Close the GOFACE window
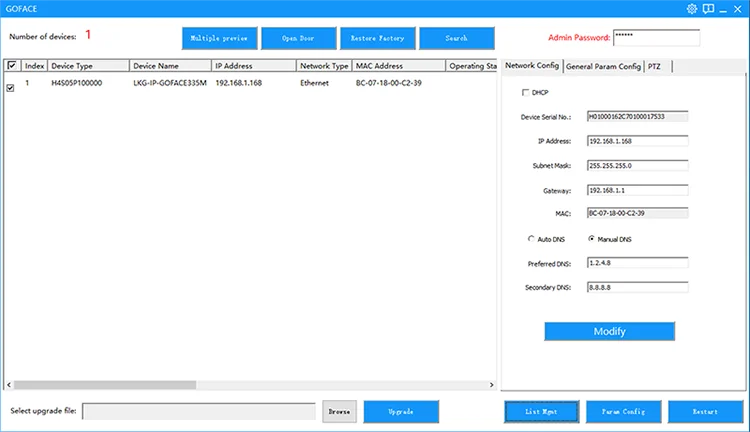The height and width of the screenshot is (432, 750). (738, 9)
